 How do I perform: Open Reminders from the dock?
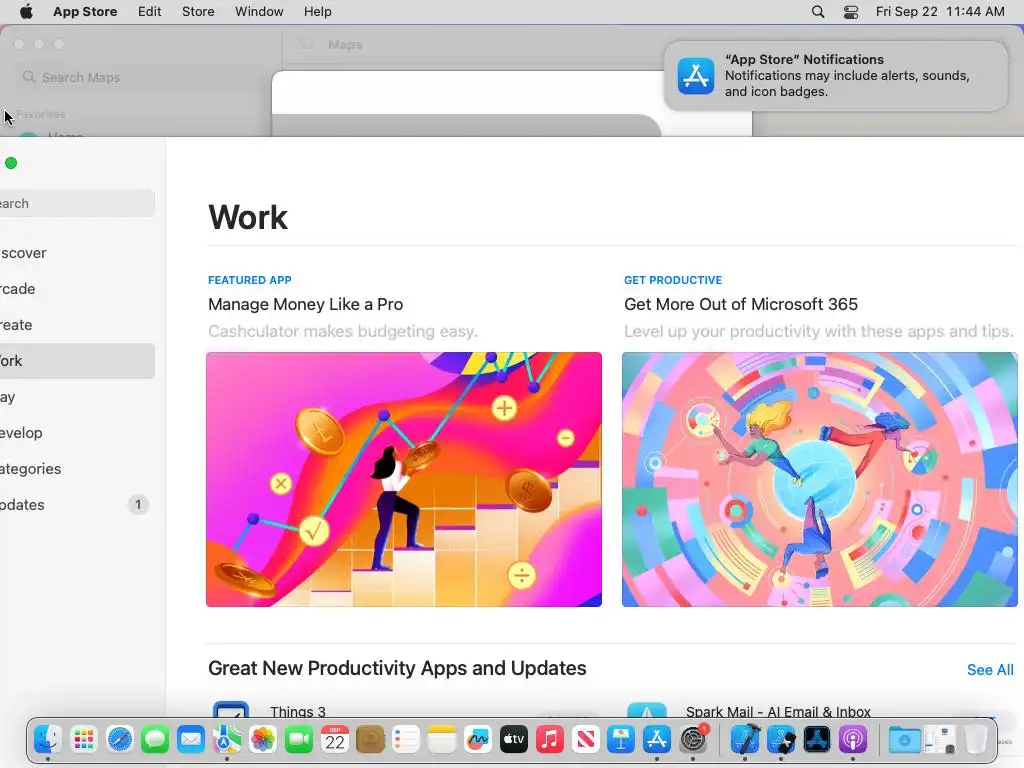(x=406, y=740)
